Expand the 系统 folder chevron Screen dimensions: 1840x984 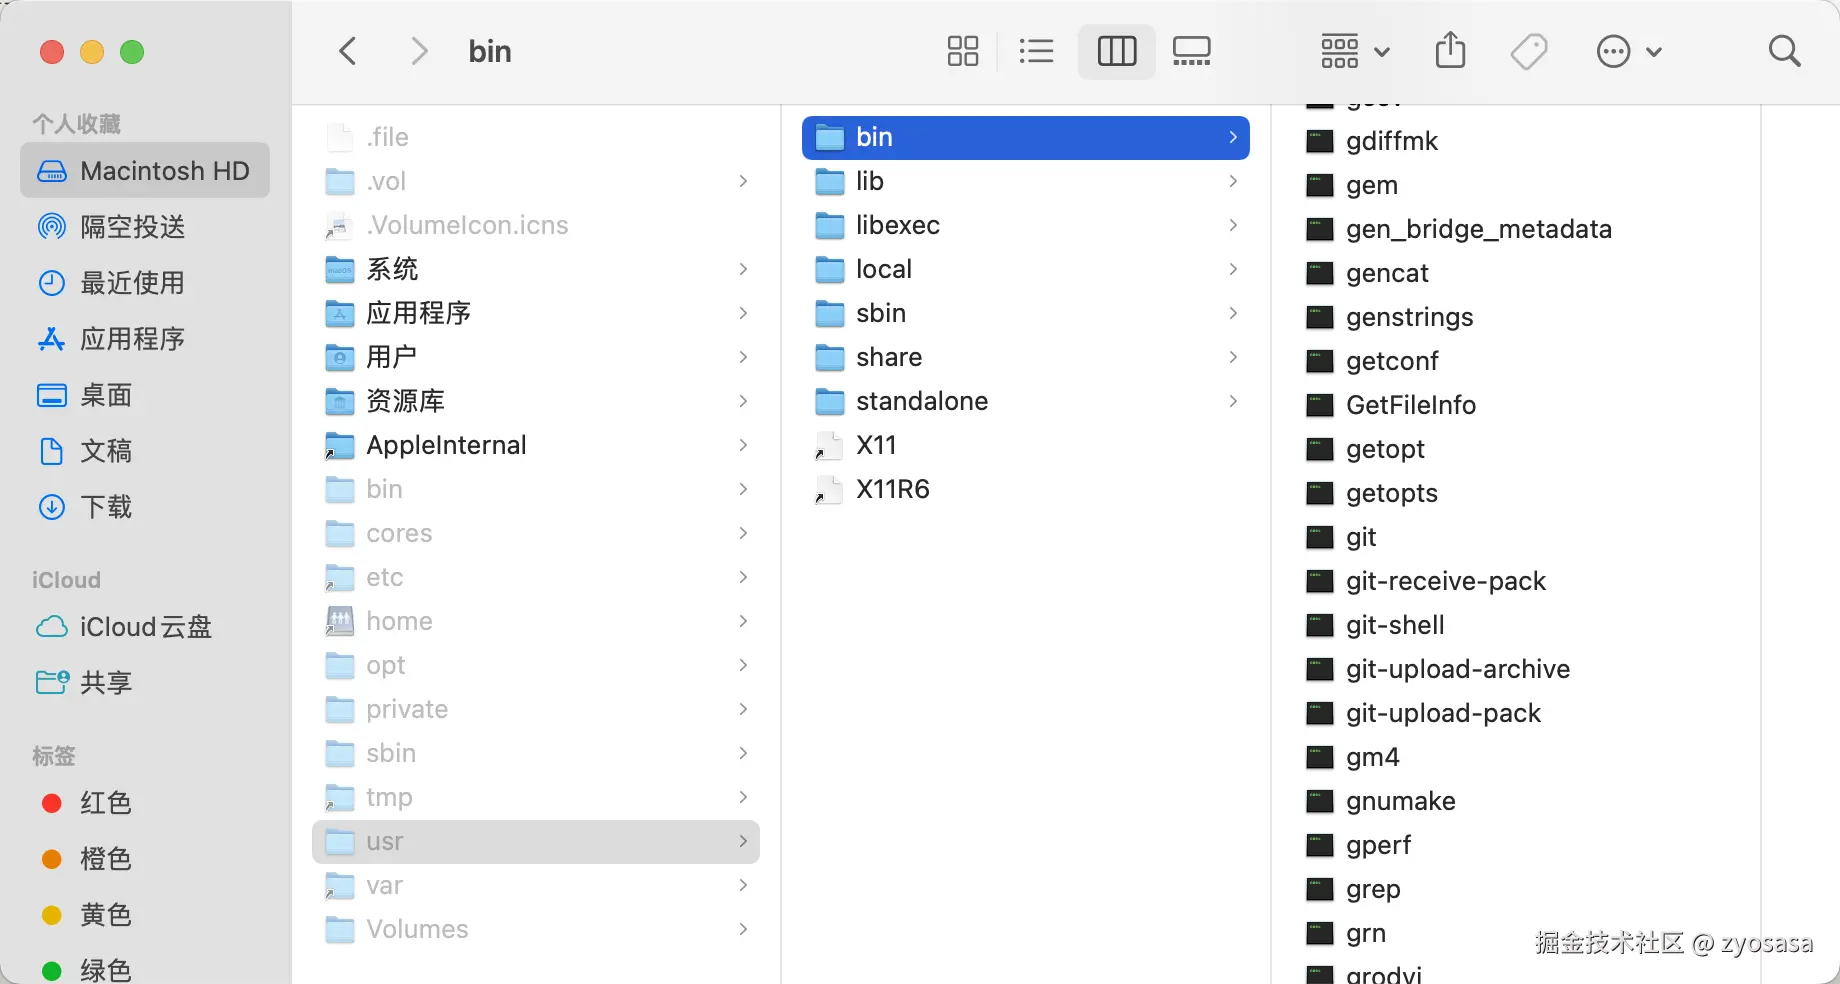click(742, 269)
